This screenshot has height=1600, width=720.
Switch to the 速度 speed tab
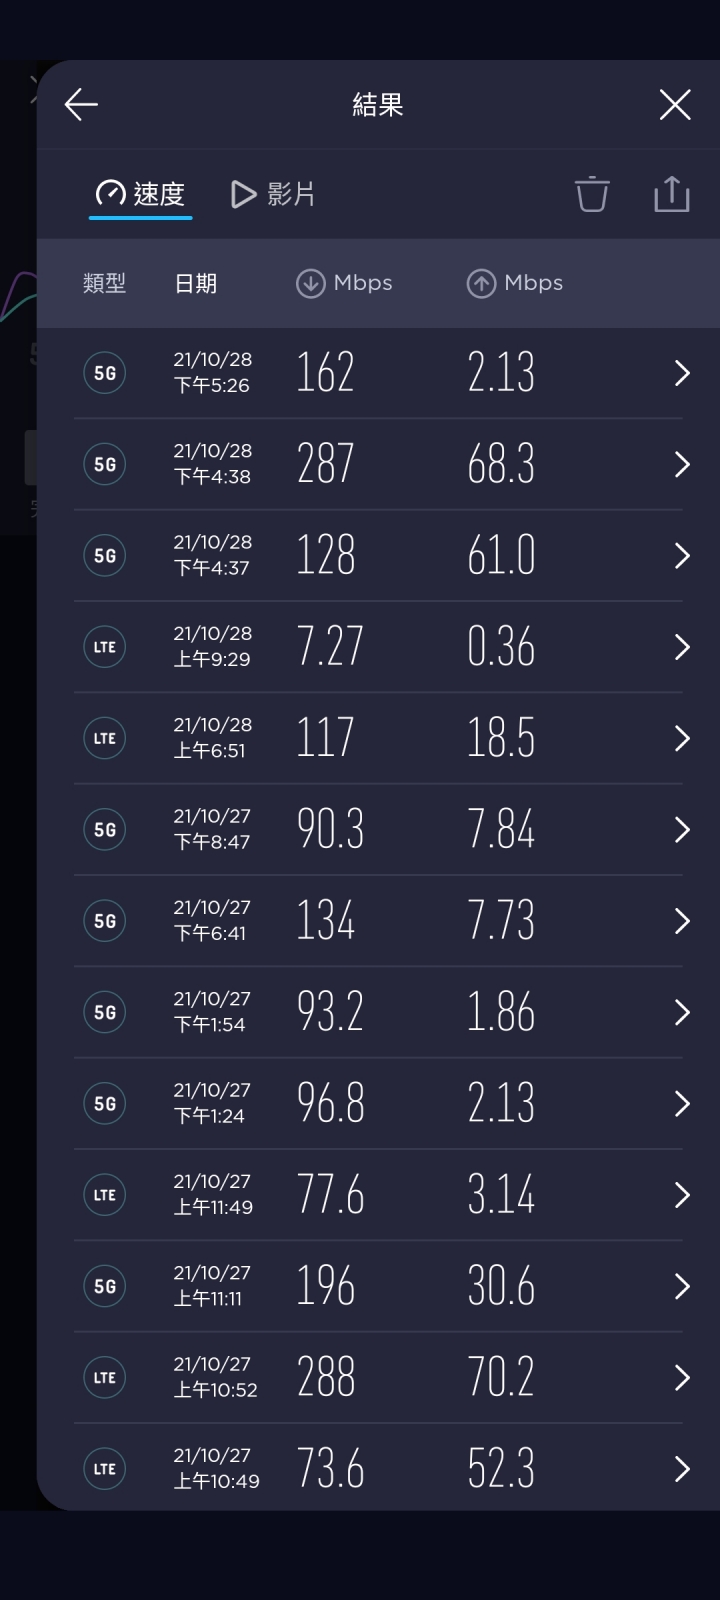140,194
